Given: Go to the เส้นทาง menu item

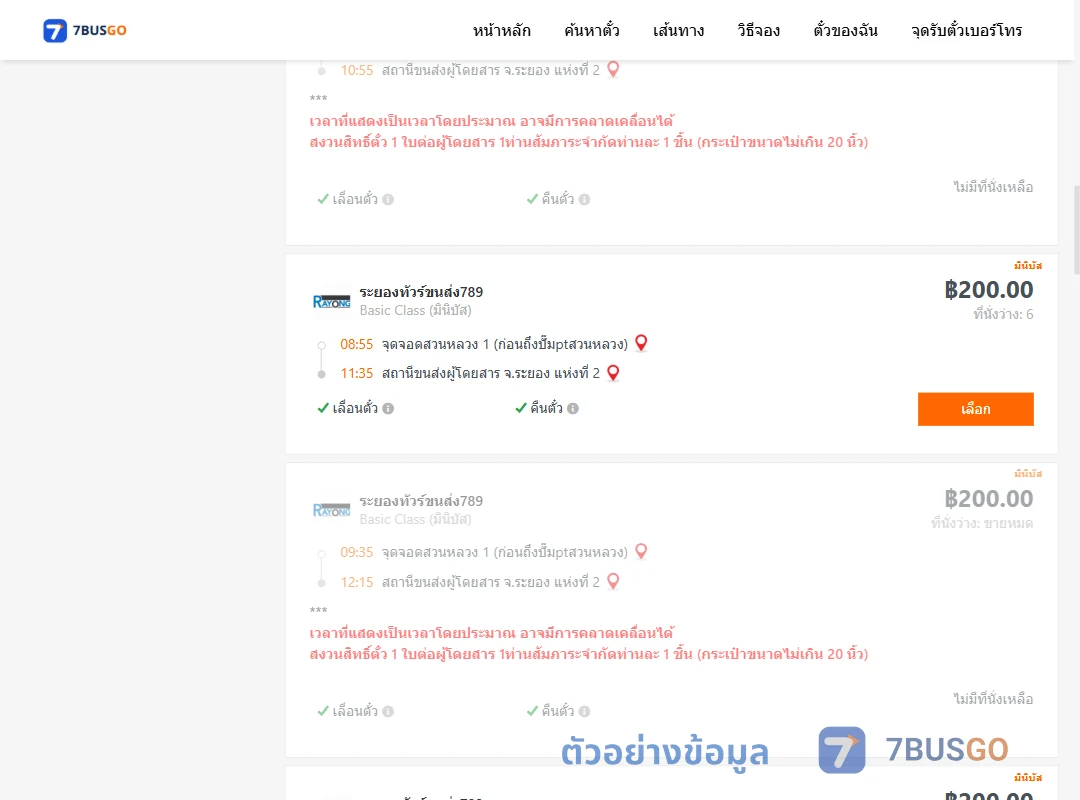Looking at the screenshot, I should point(678,30).
